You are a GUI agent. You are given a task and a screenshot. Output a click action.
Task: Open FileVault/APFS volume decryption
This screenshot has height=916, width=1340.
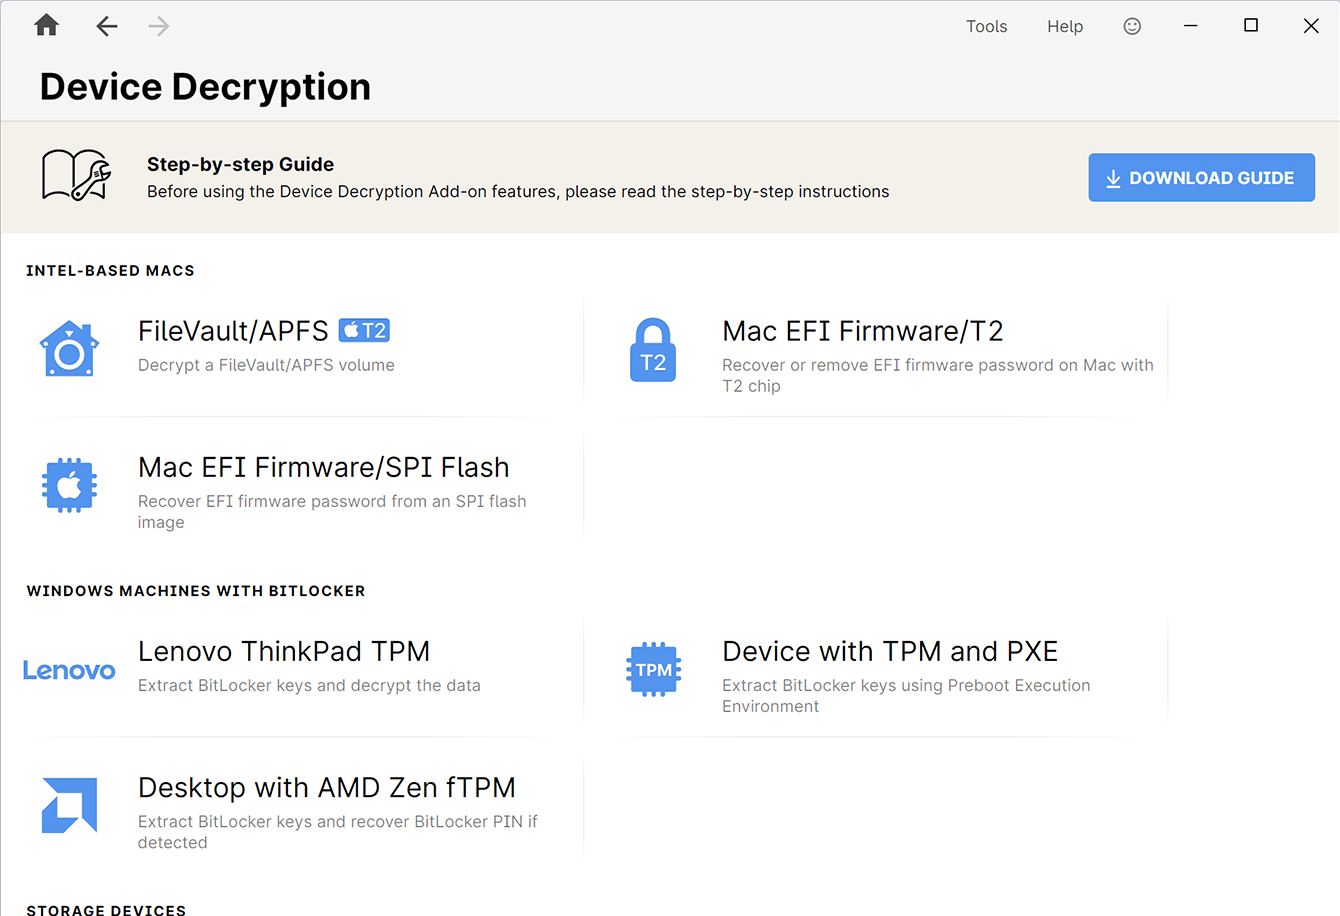coord(232,329)
